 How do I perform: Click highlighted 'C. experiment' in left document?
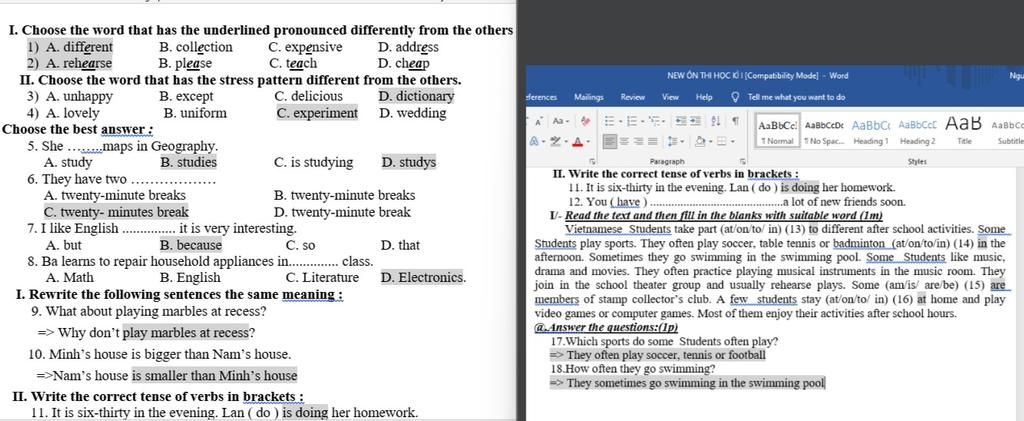point(317,113)
